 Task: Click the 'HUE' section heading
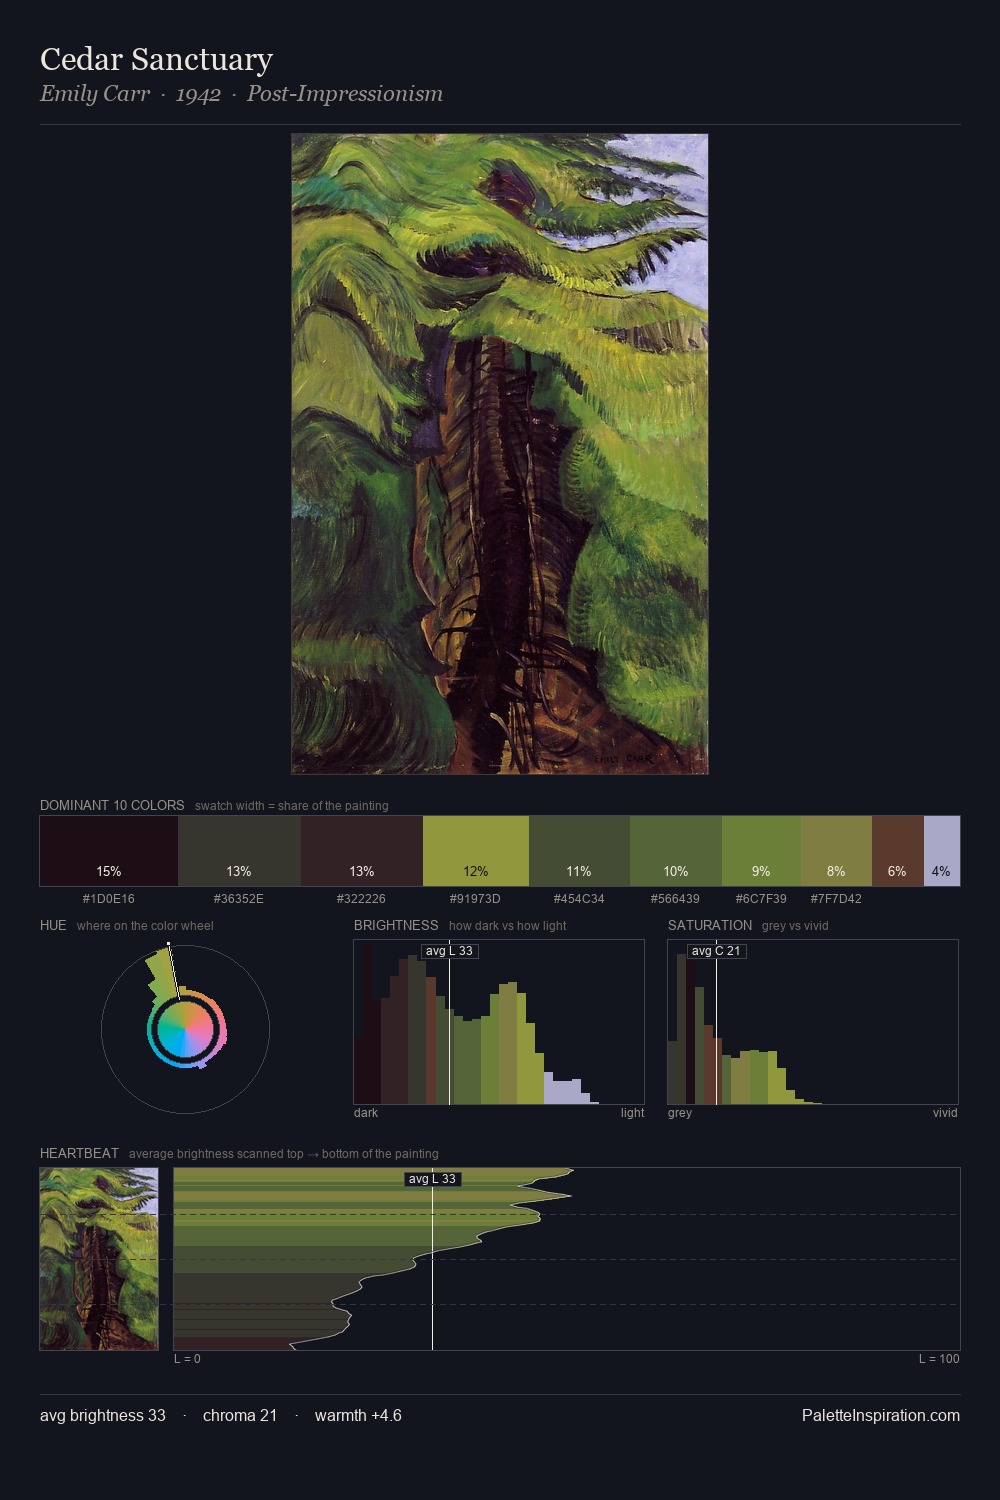[53, 925]
